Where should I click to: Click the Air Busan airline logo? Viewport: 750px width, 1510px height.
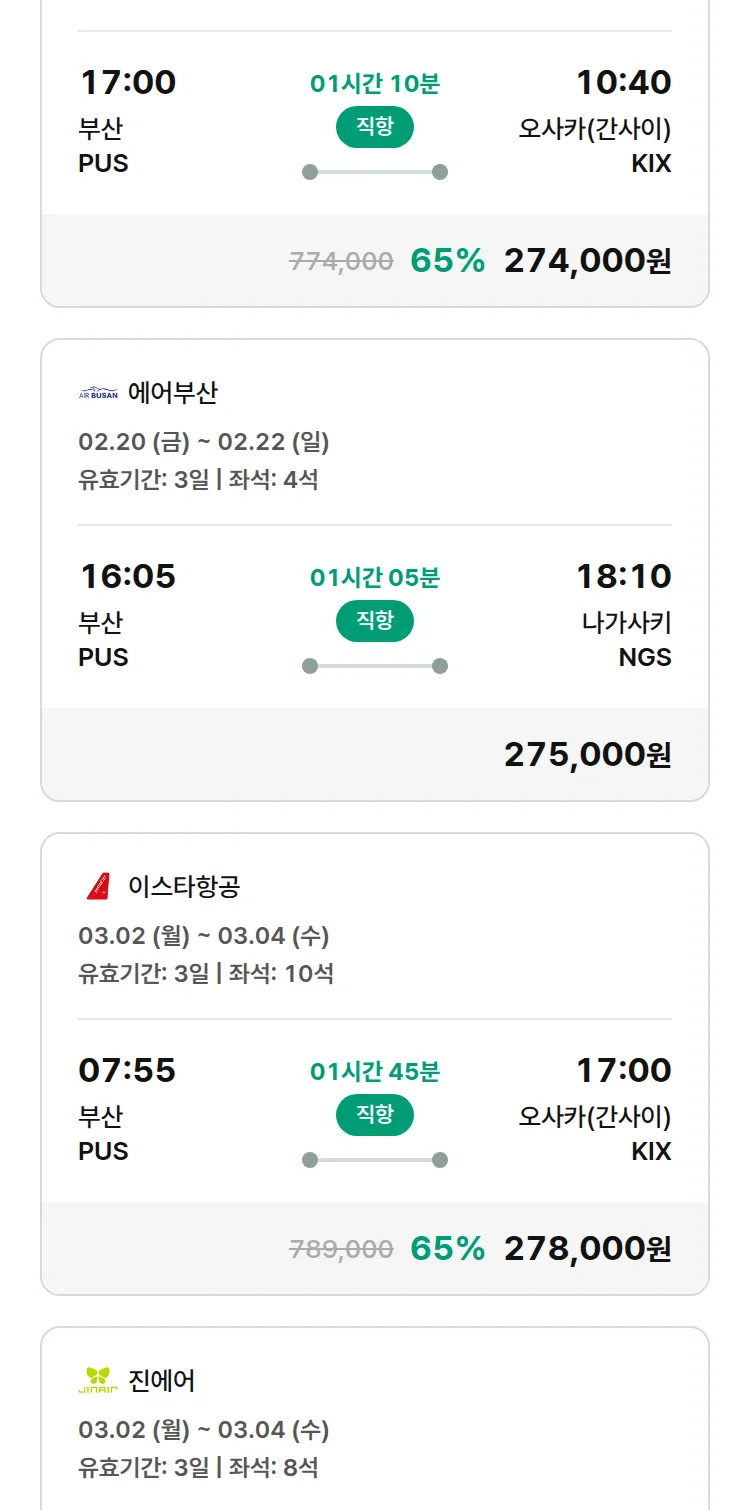pyautogui.click(x=98, y=393)
